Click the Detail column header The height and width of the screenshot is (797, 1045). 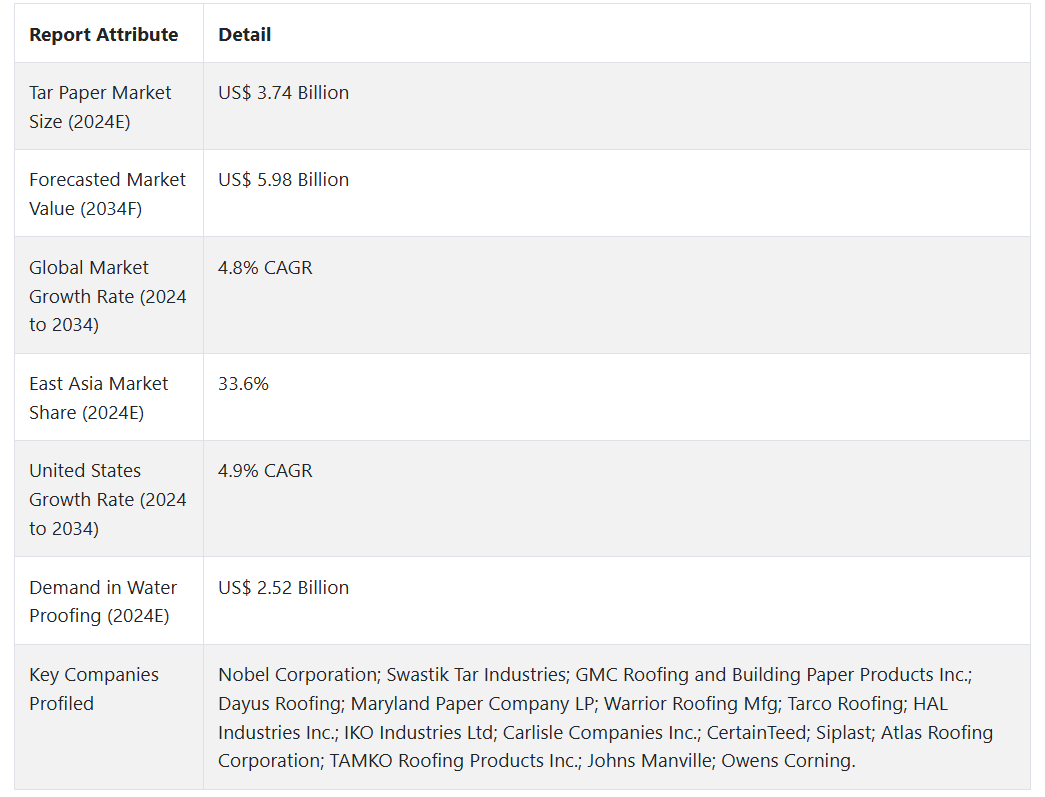245,35
